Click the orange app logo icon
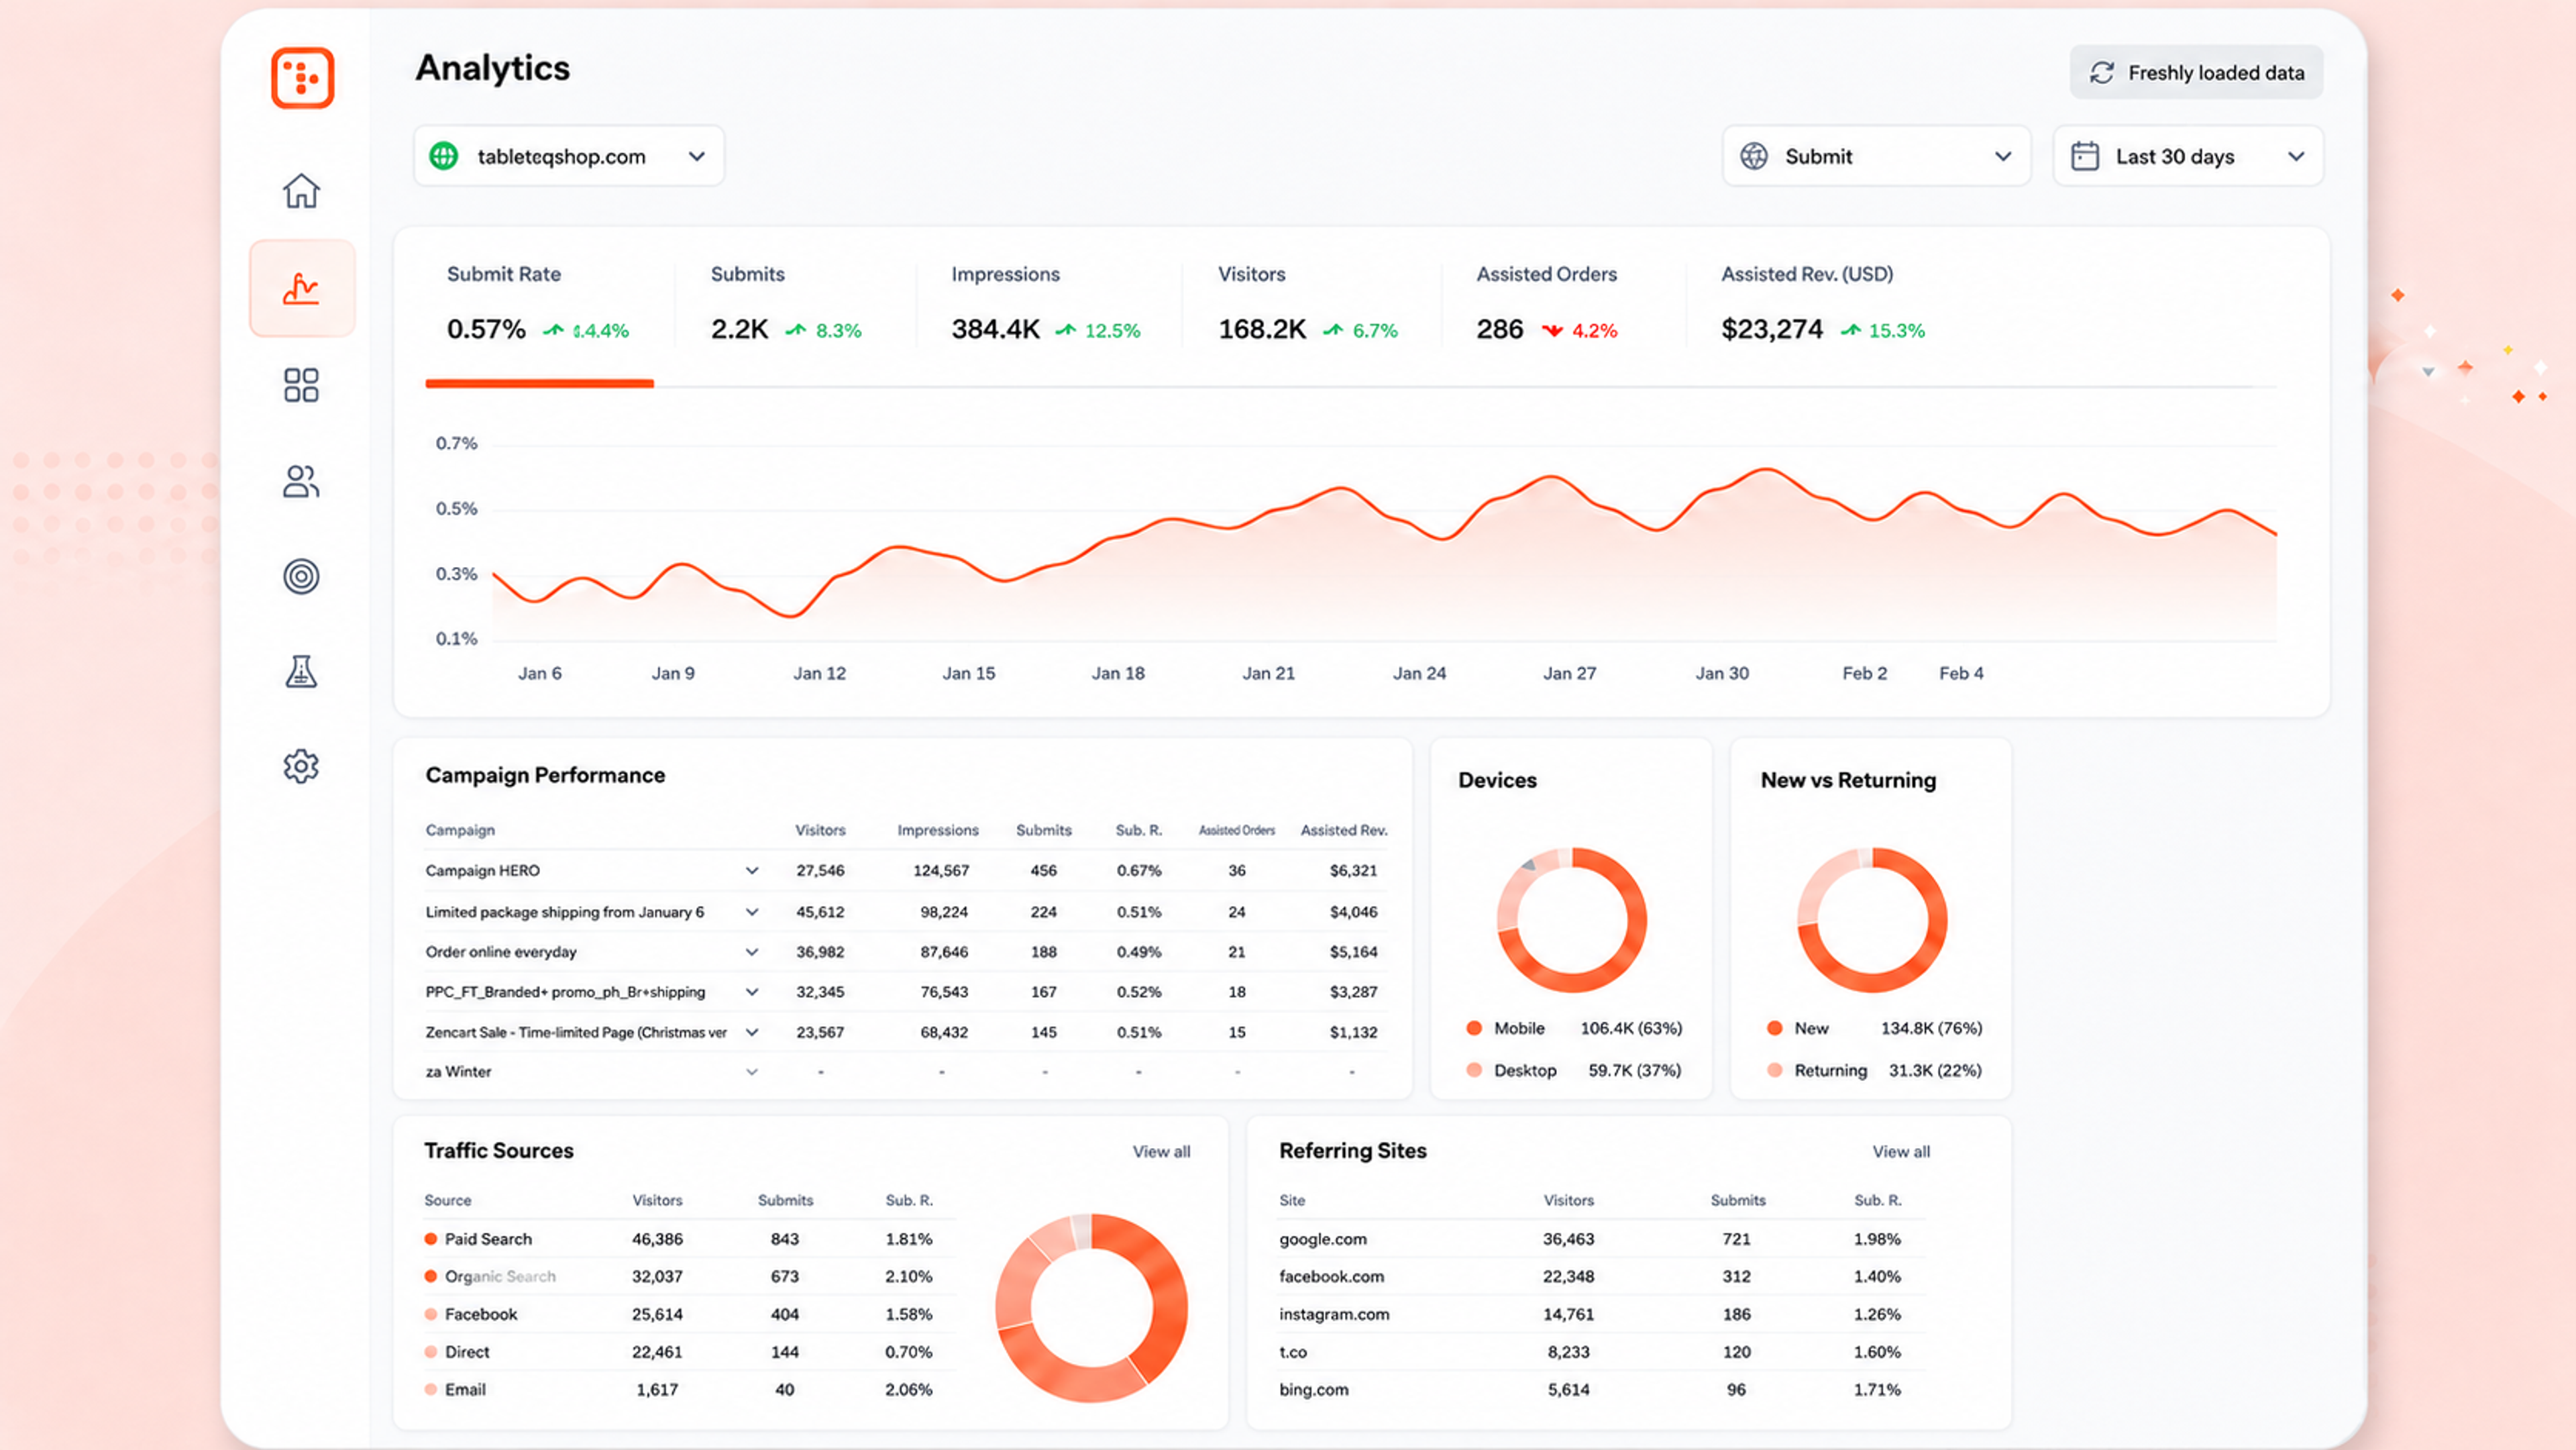The height and width of the screenshot is (1450, 2576). (302, 77)
